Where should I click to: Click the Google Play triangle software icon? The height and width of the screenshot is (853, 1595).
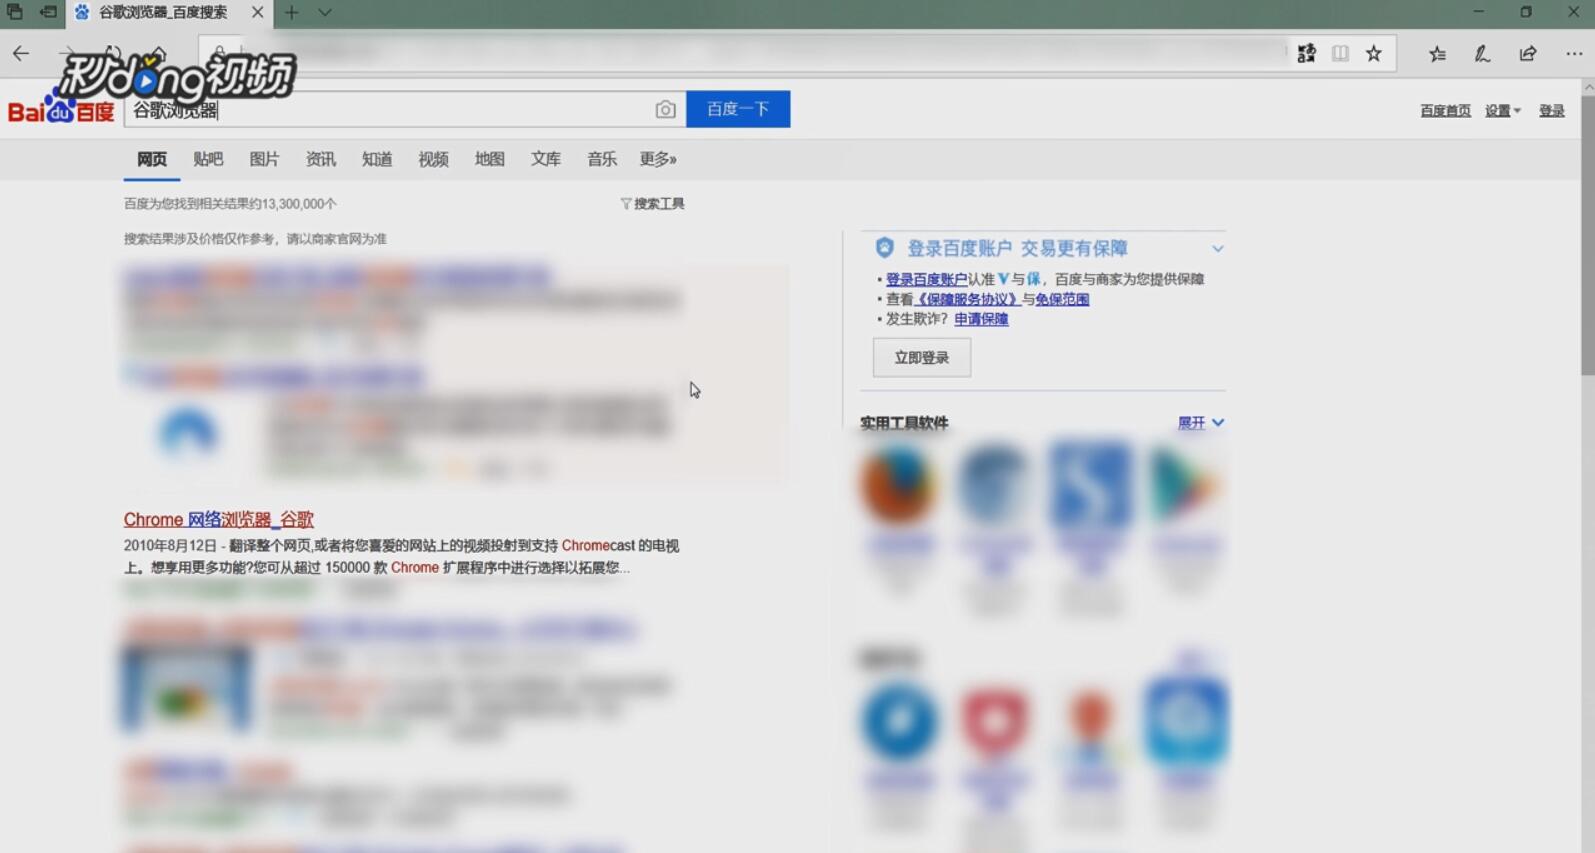pos(1184,485)
